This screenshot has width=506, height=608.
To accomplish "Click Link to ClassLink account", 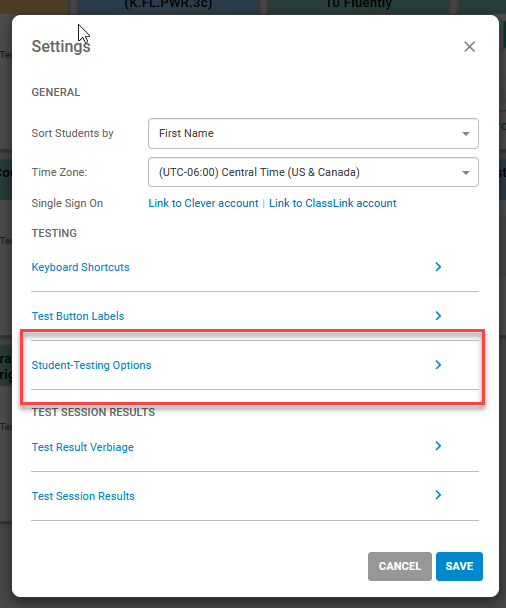I will (x=333, y=203).
